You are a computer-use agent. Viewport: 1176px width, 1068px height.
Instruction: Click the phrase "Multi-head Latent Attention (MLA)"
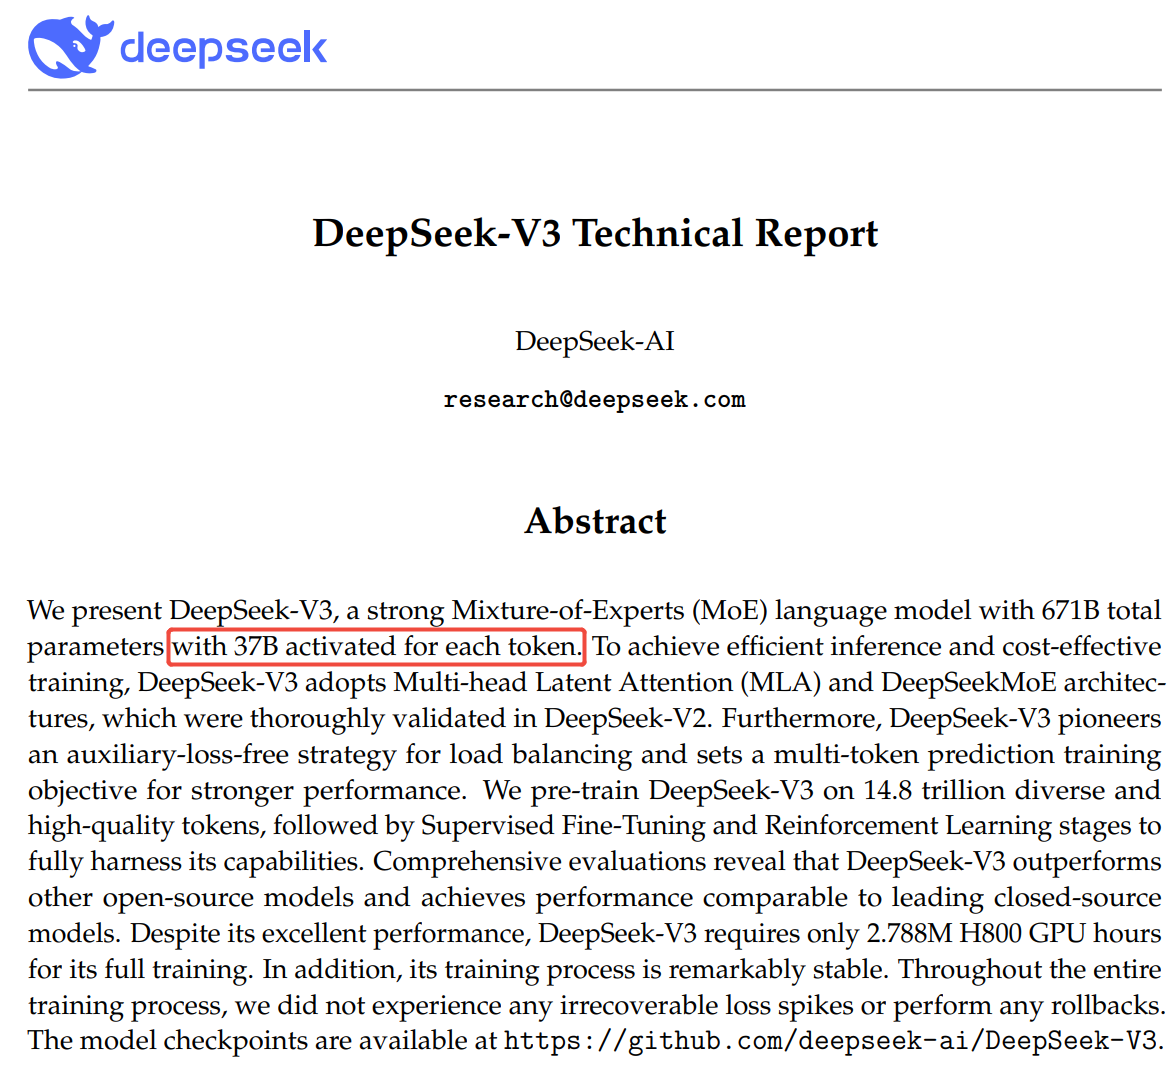tap(607, 682)
